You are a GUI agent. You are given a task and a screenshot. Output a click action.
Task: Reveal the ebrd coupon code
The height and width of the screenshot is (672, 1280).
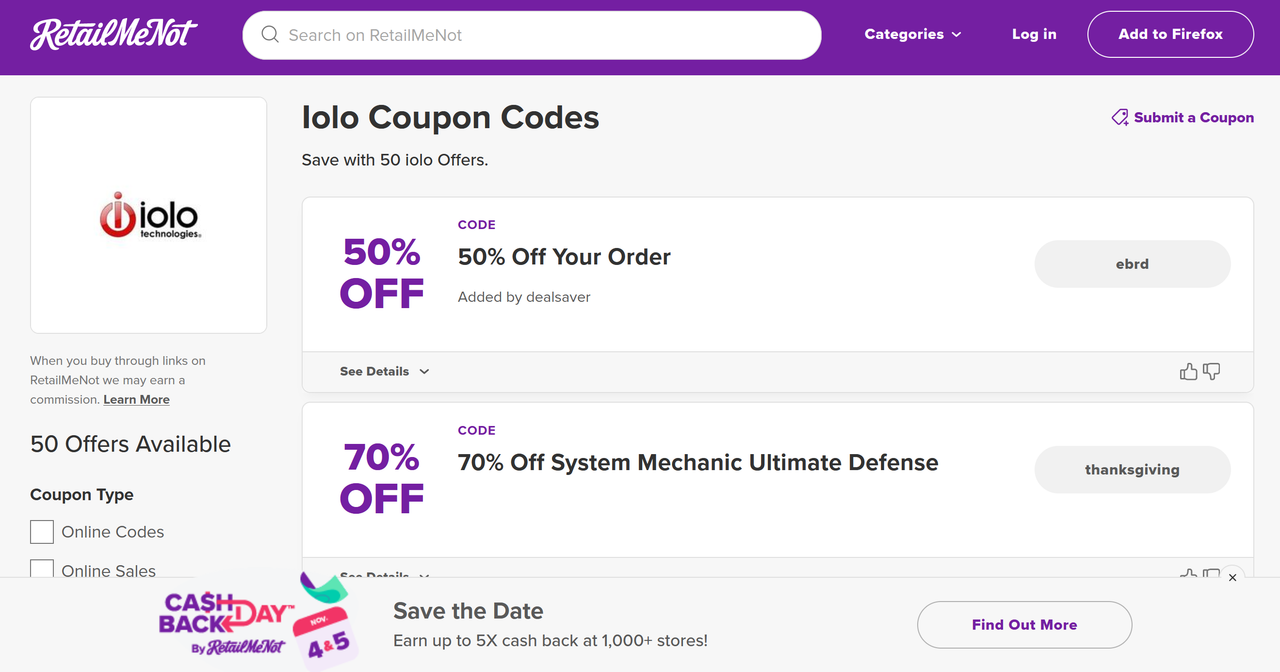pyautogui.click(x=1132, y=264)
